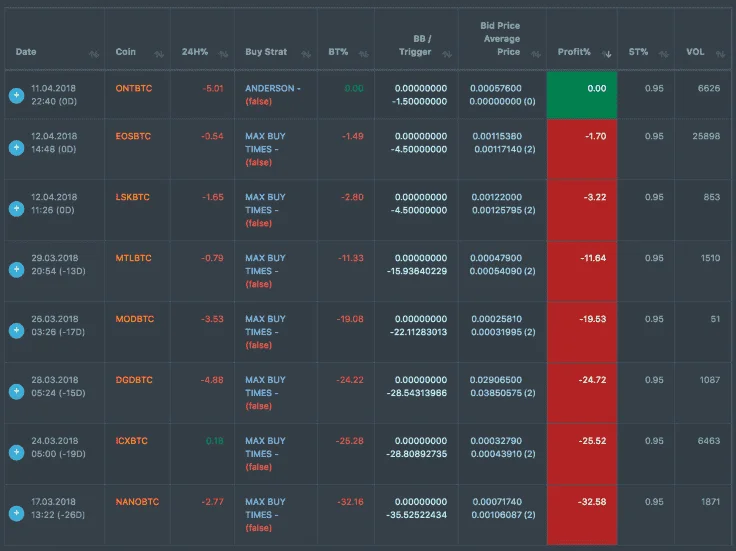This screenshot has height=551, width=736.
Task: Sort by the Buy Strat header
Action: point(266,52)
